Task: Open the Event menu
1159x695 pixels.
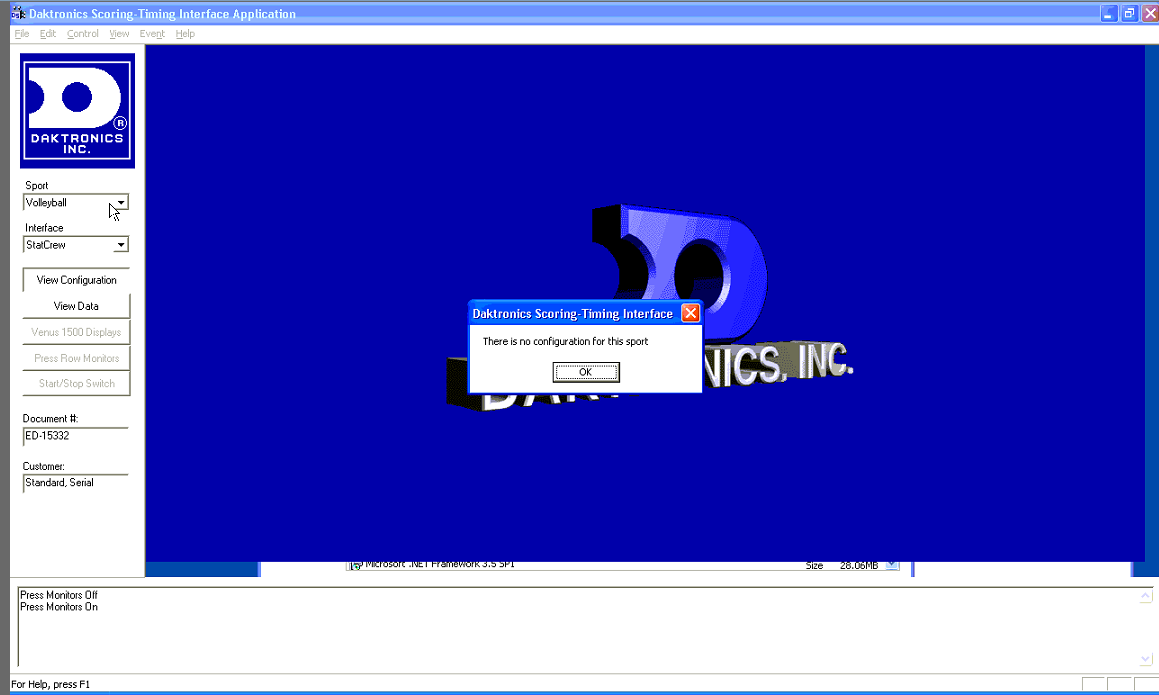Action: coord(152,34)
